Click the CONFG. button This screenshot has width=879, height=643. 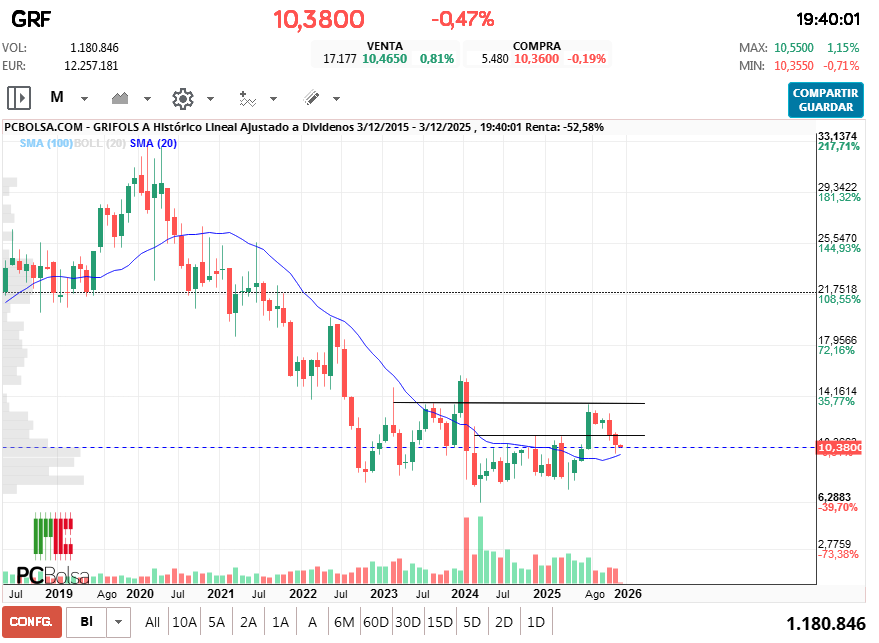pos(31,622)
